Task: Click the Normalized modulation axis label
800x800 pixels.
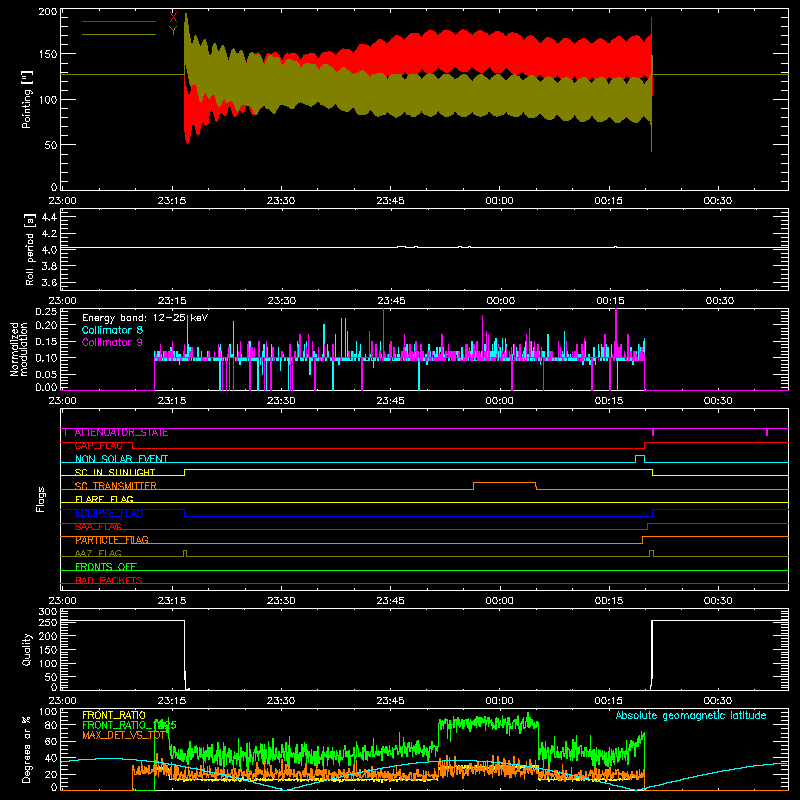Action: (19, 349)
